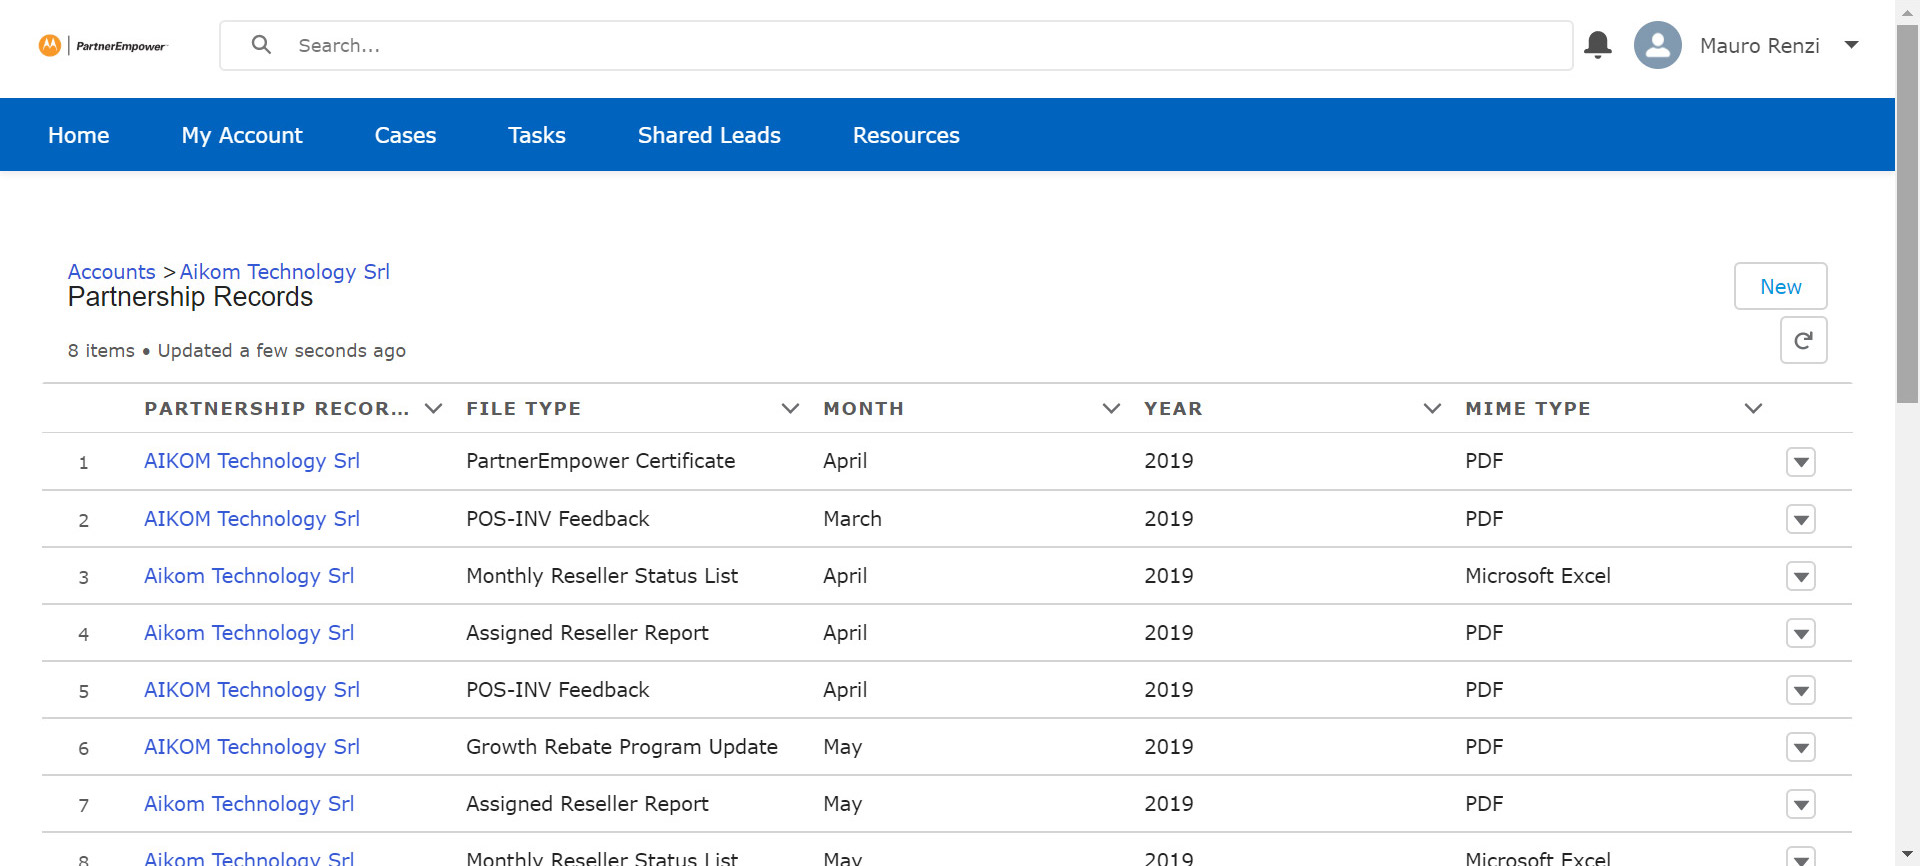Open row 2 AIKOM Technology Srl record

click(252, 519)
